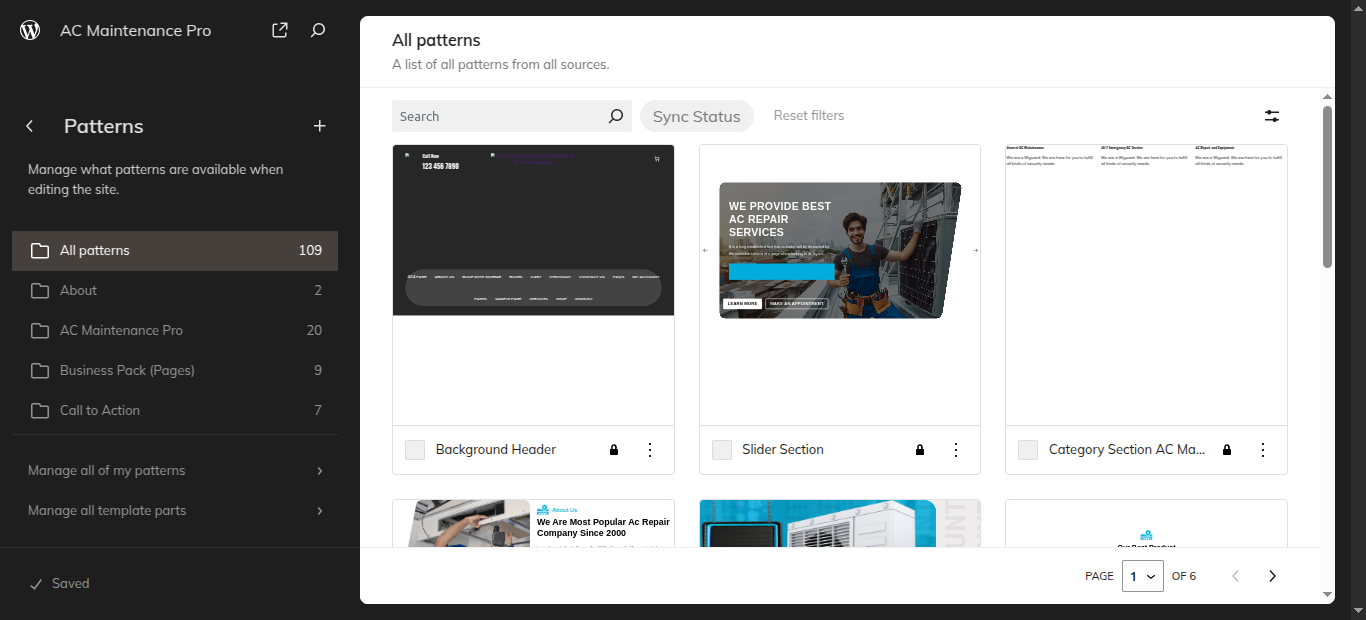1366x620 pixels.
Task: Click the Background Header pattern title
Action: [496, 450]
